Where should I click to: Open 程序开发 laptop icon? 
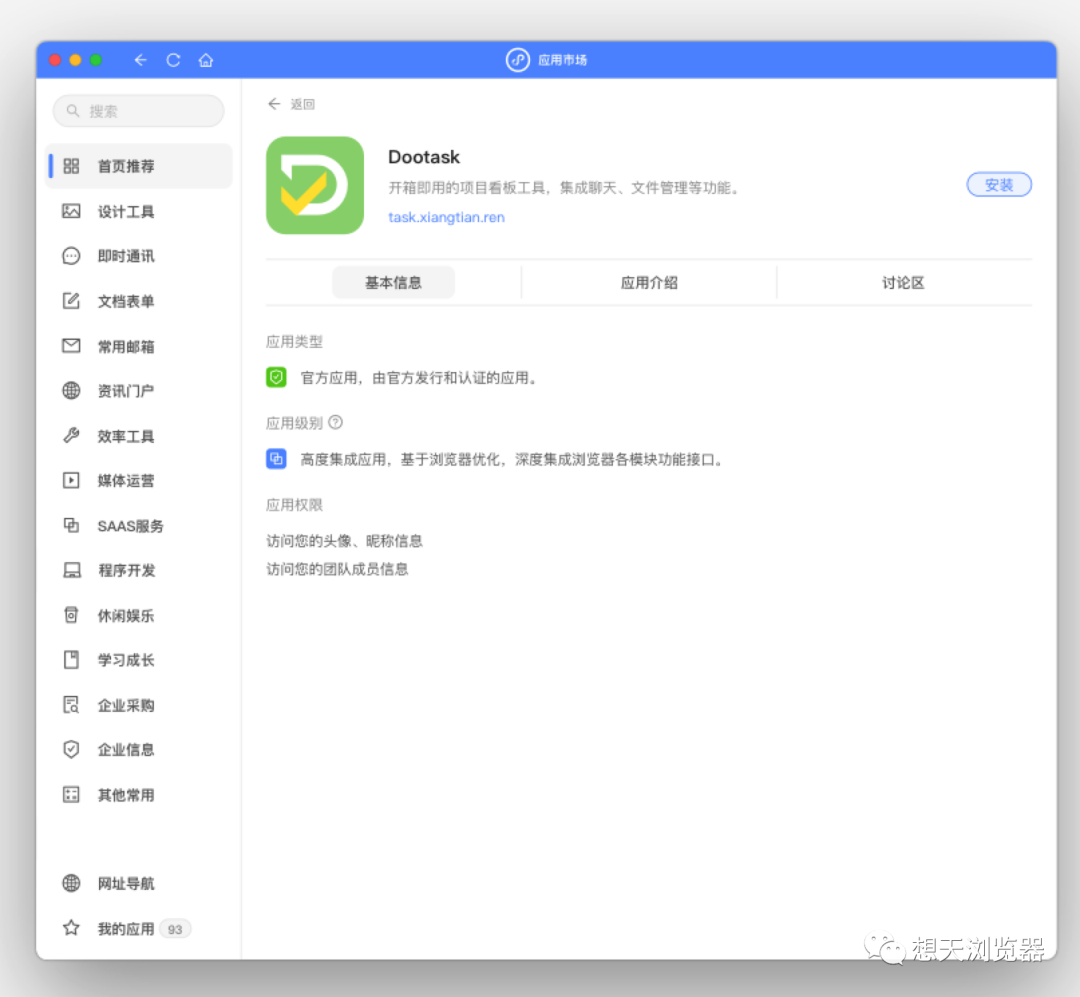(72, 570)
